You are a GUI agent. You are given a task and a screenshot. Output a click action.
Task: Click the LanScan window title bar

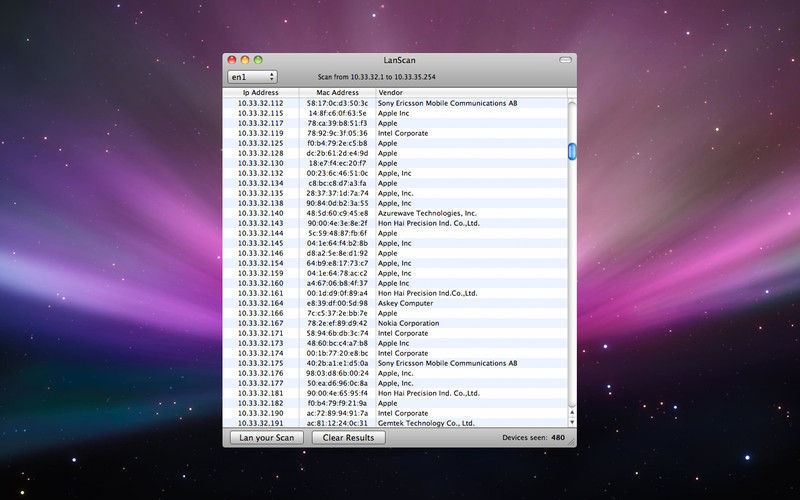click(400, 60)
